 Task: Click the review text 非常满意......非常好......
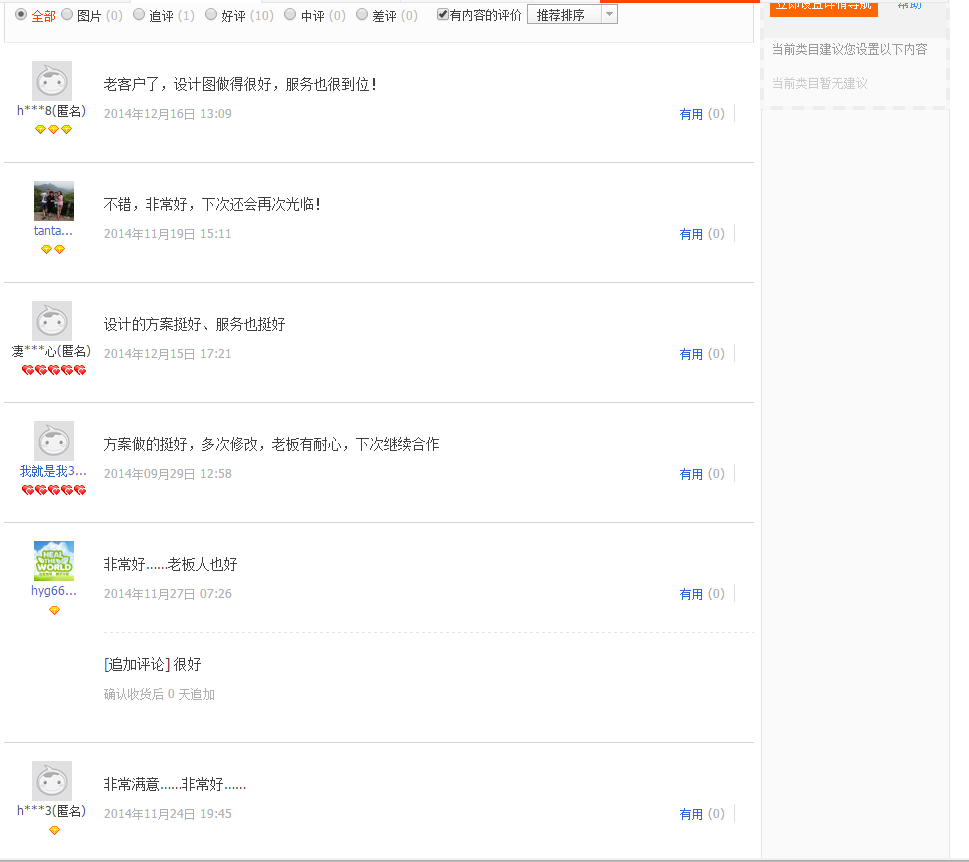click(x=175, y=785)
